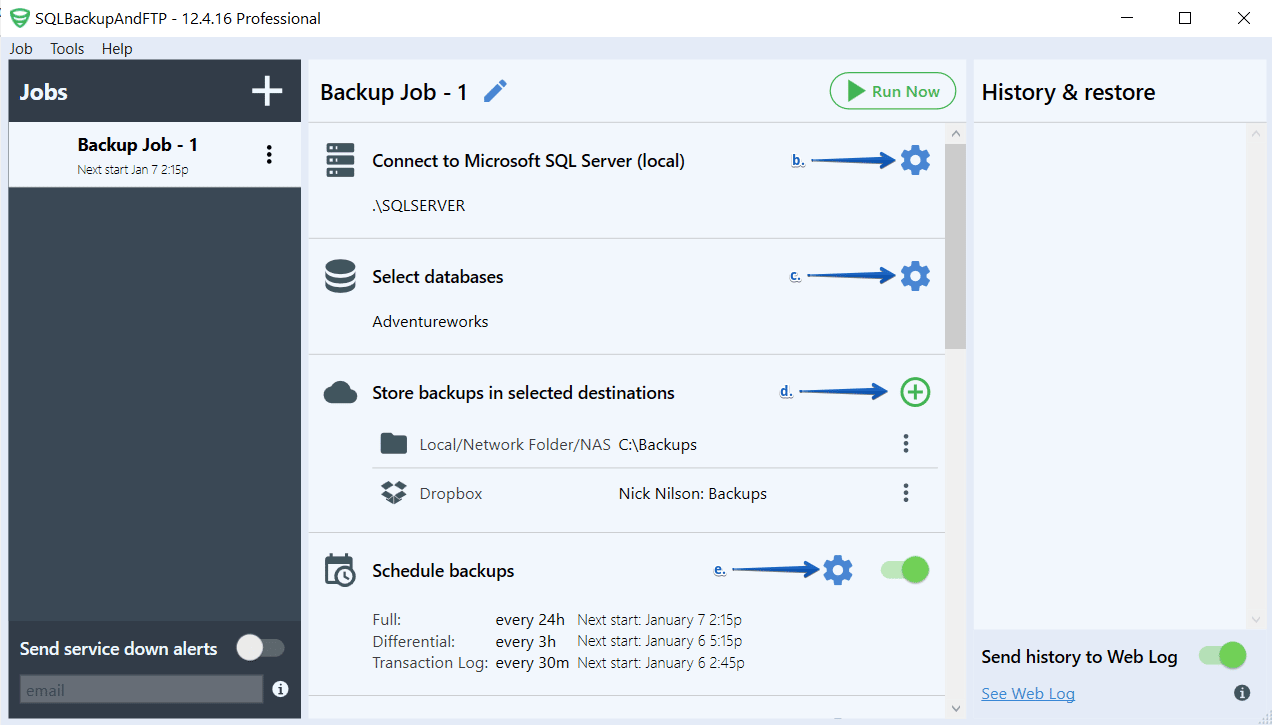Screen dimensions: 1272x725
Task: Click the Connect to Microsoft SQL Server heading
Action: click(528, 161)
